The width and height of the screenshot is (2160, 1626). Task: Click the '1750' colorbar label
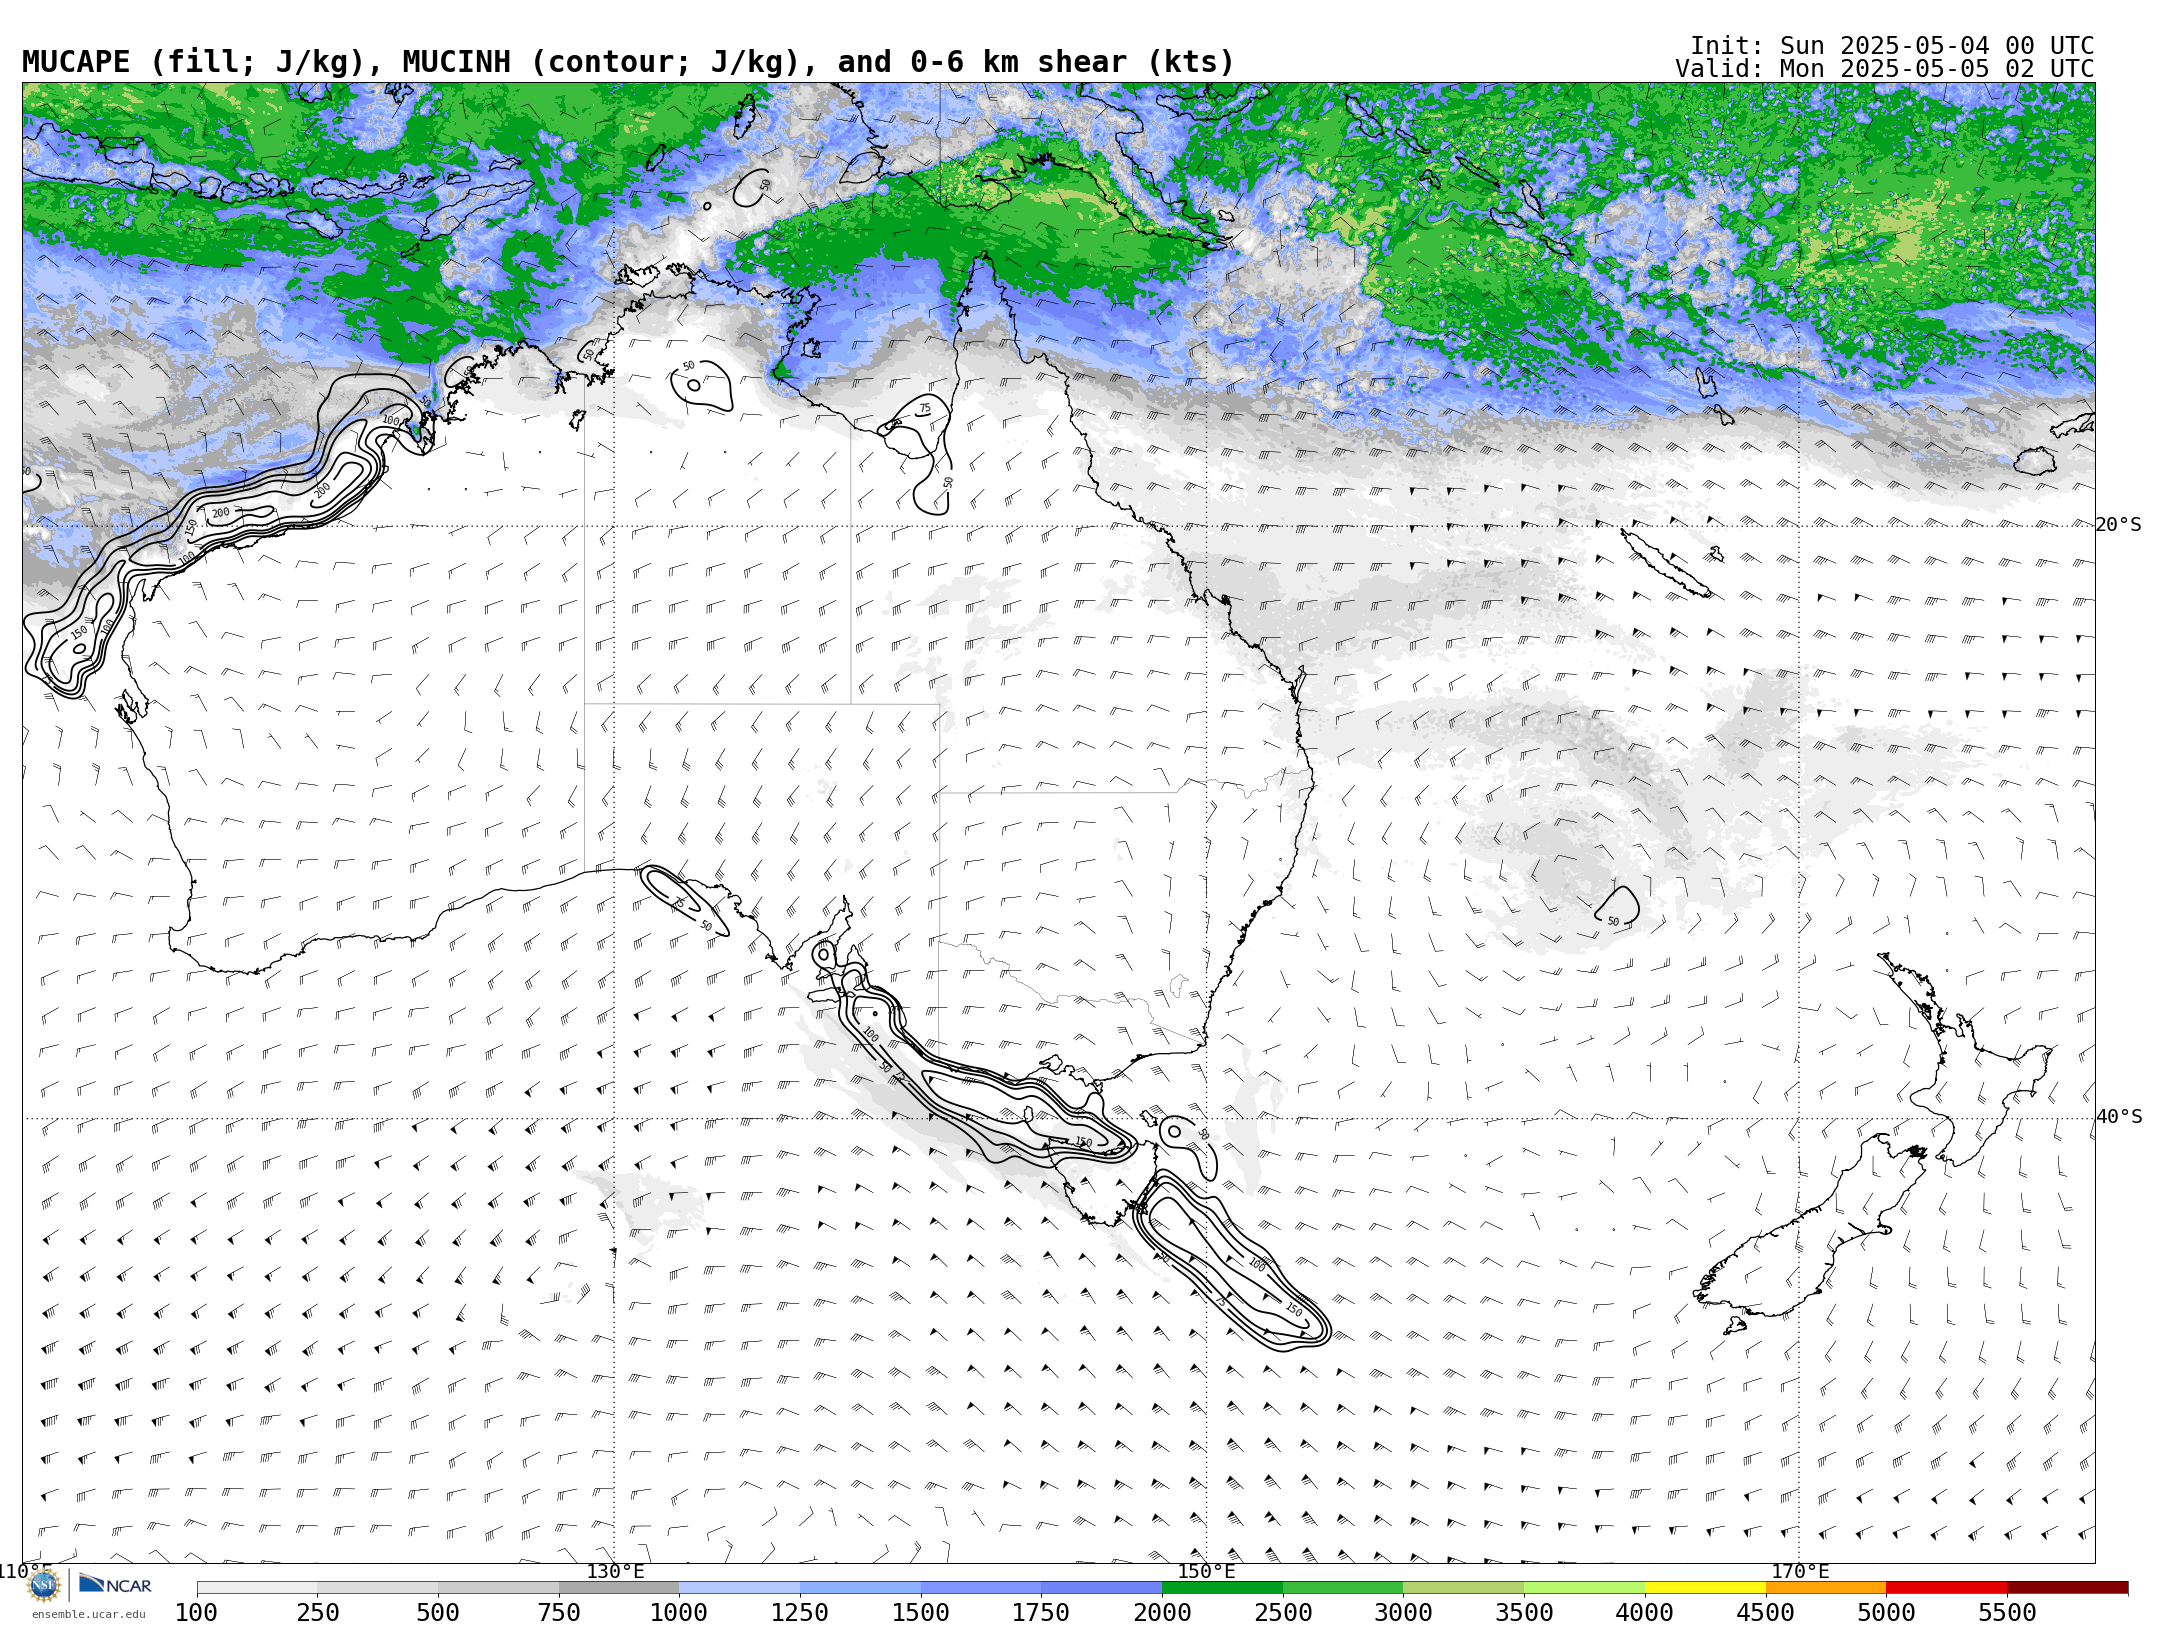click(1041, 1612)
